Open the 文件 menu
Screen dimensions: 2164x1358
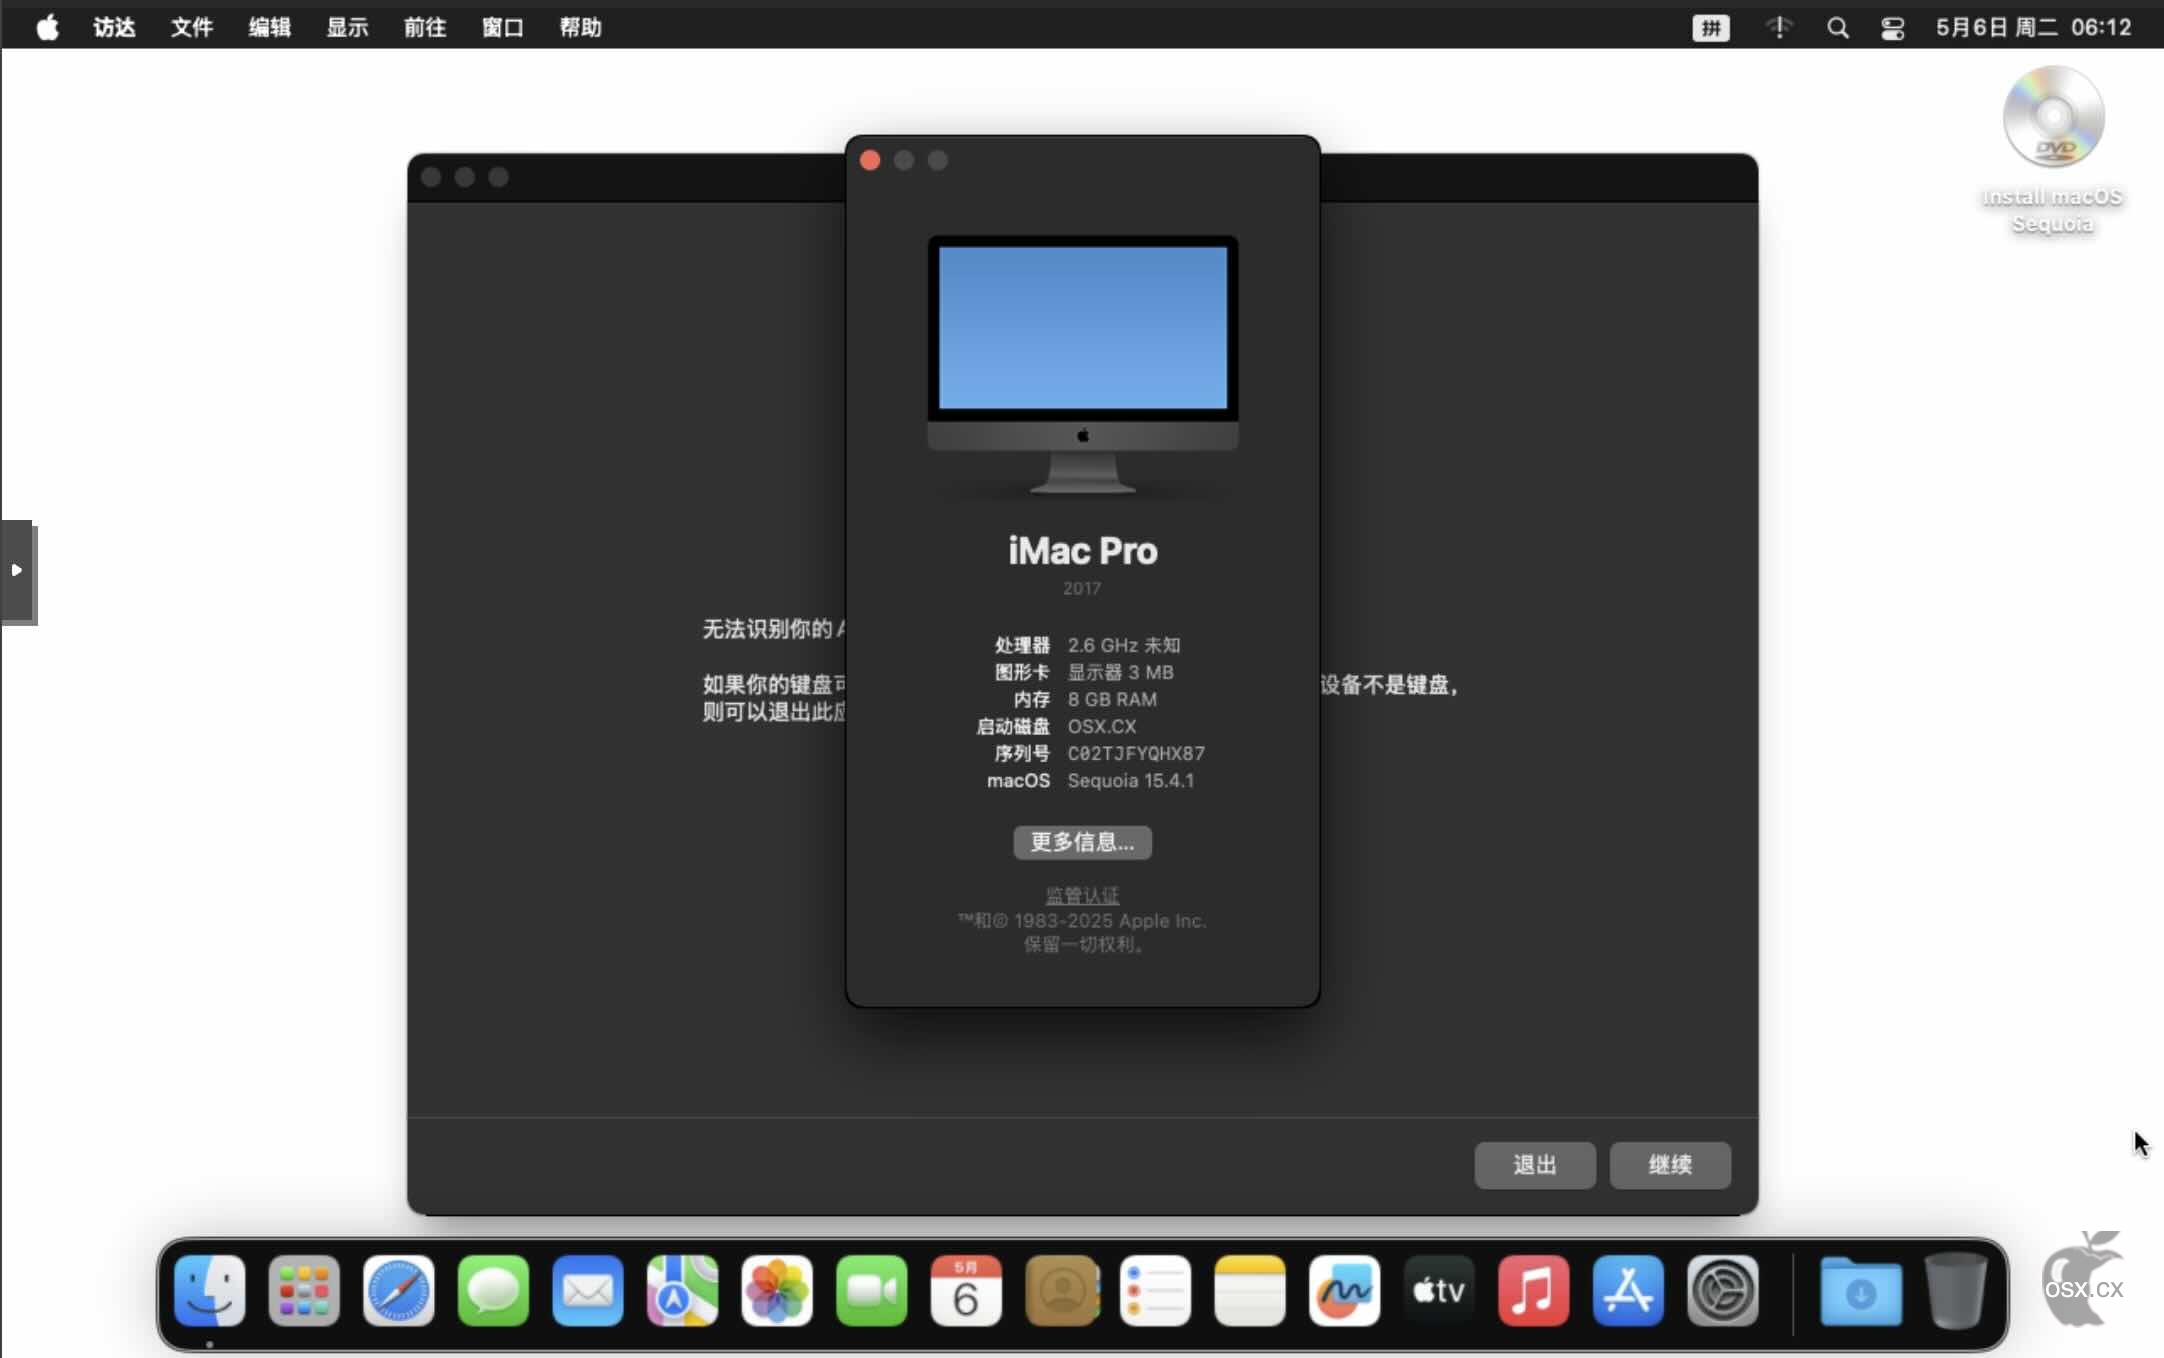[191, 27]
